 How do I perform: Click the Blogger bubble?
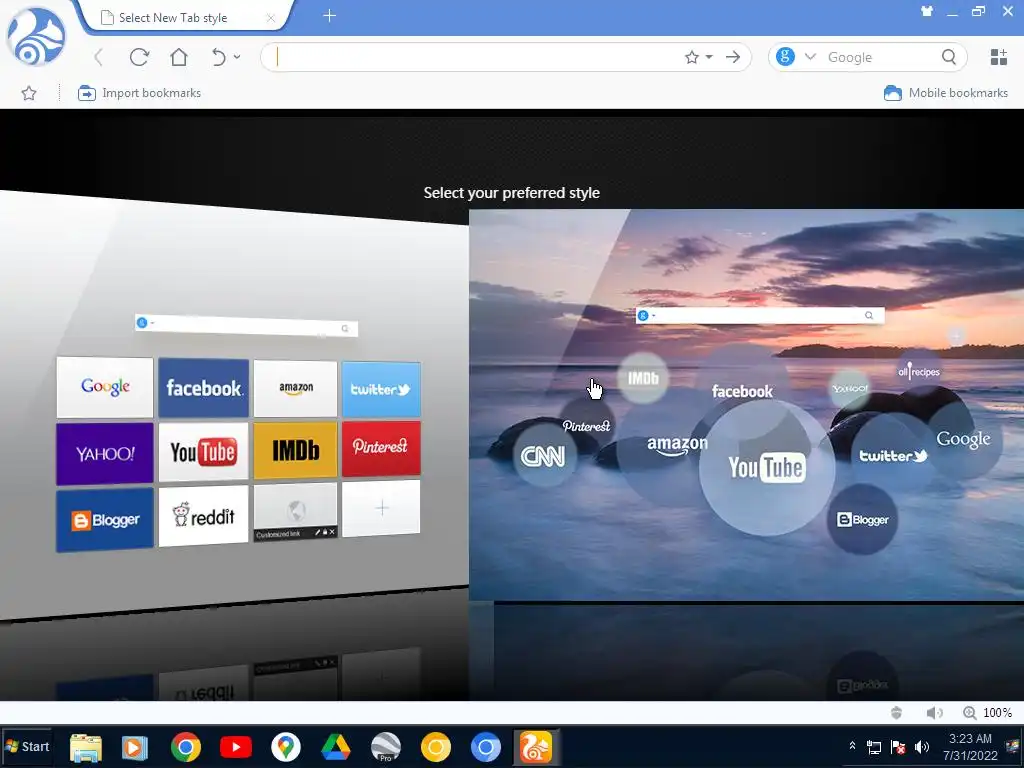[x=863, y=520]
